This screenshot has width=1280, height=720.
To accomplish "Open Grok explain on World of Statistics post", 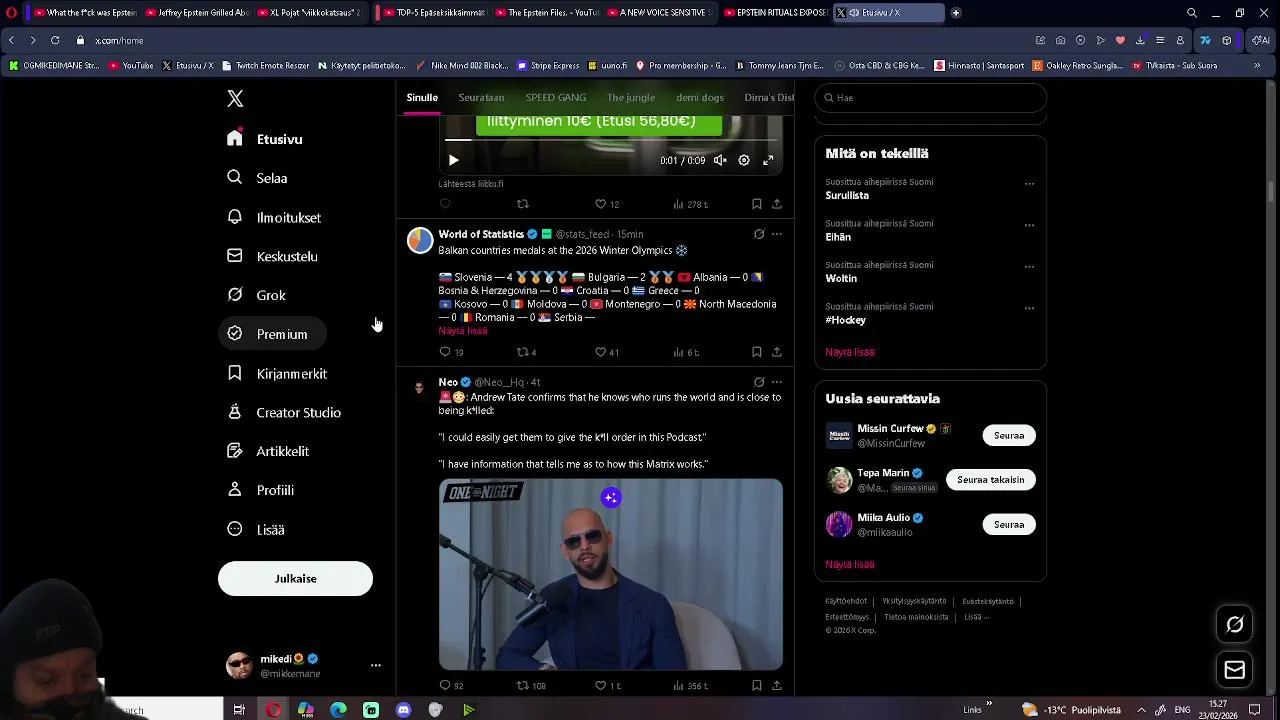I will coord(759,234).
